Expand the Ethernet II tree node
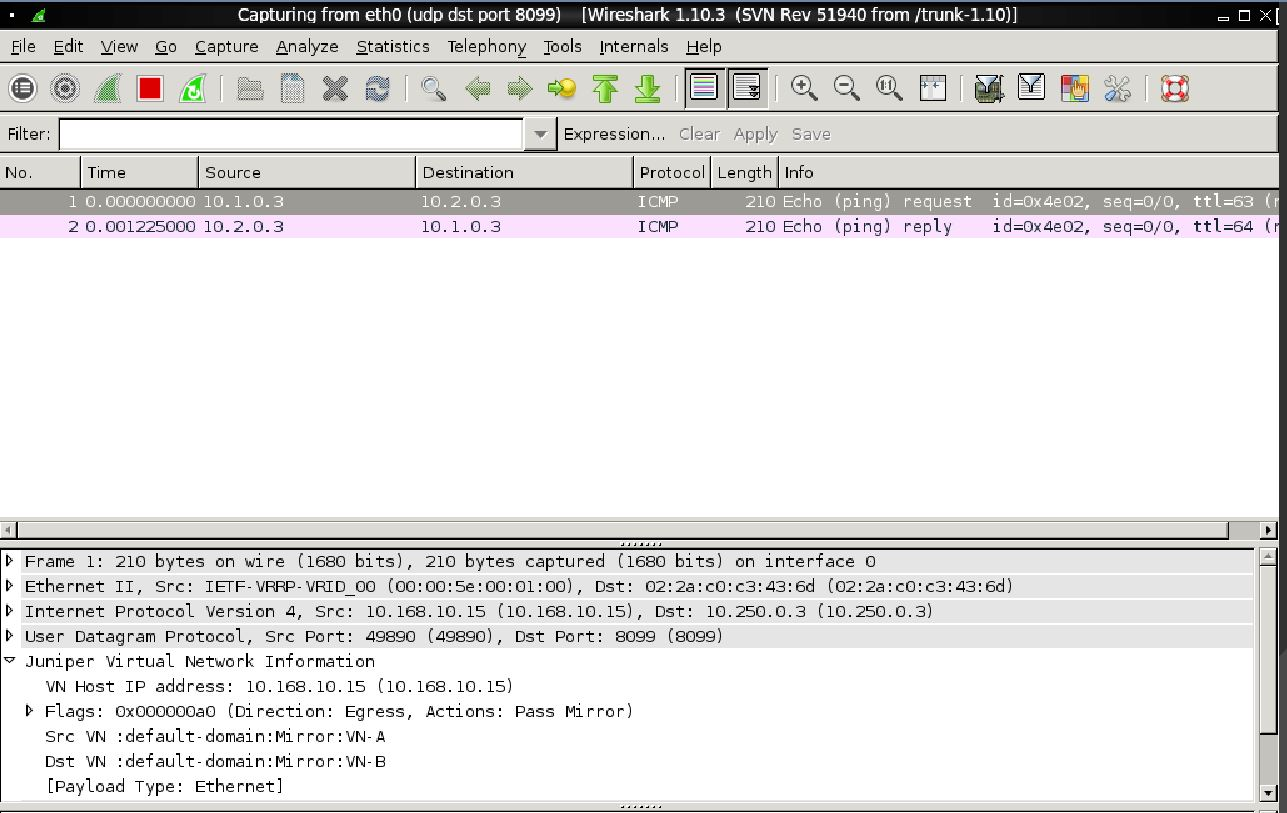Screen dimensions: 1287x813 coord(10,586)
